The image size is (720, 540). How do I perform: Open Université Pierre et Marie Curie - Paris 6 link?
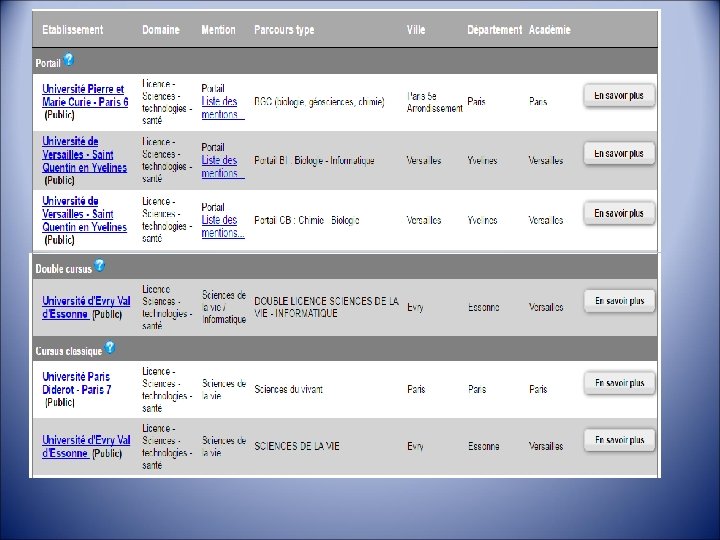pos(85,96)
